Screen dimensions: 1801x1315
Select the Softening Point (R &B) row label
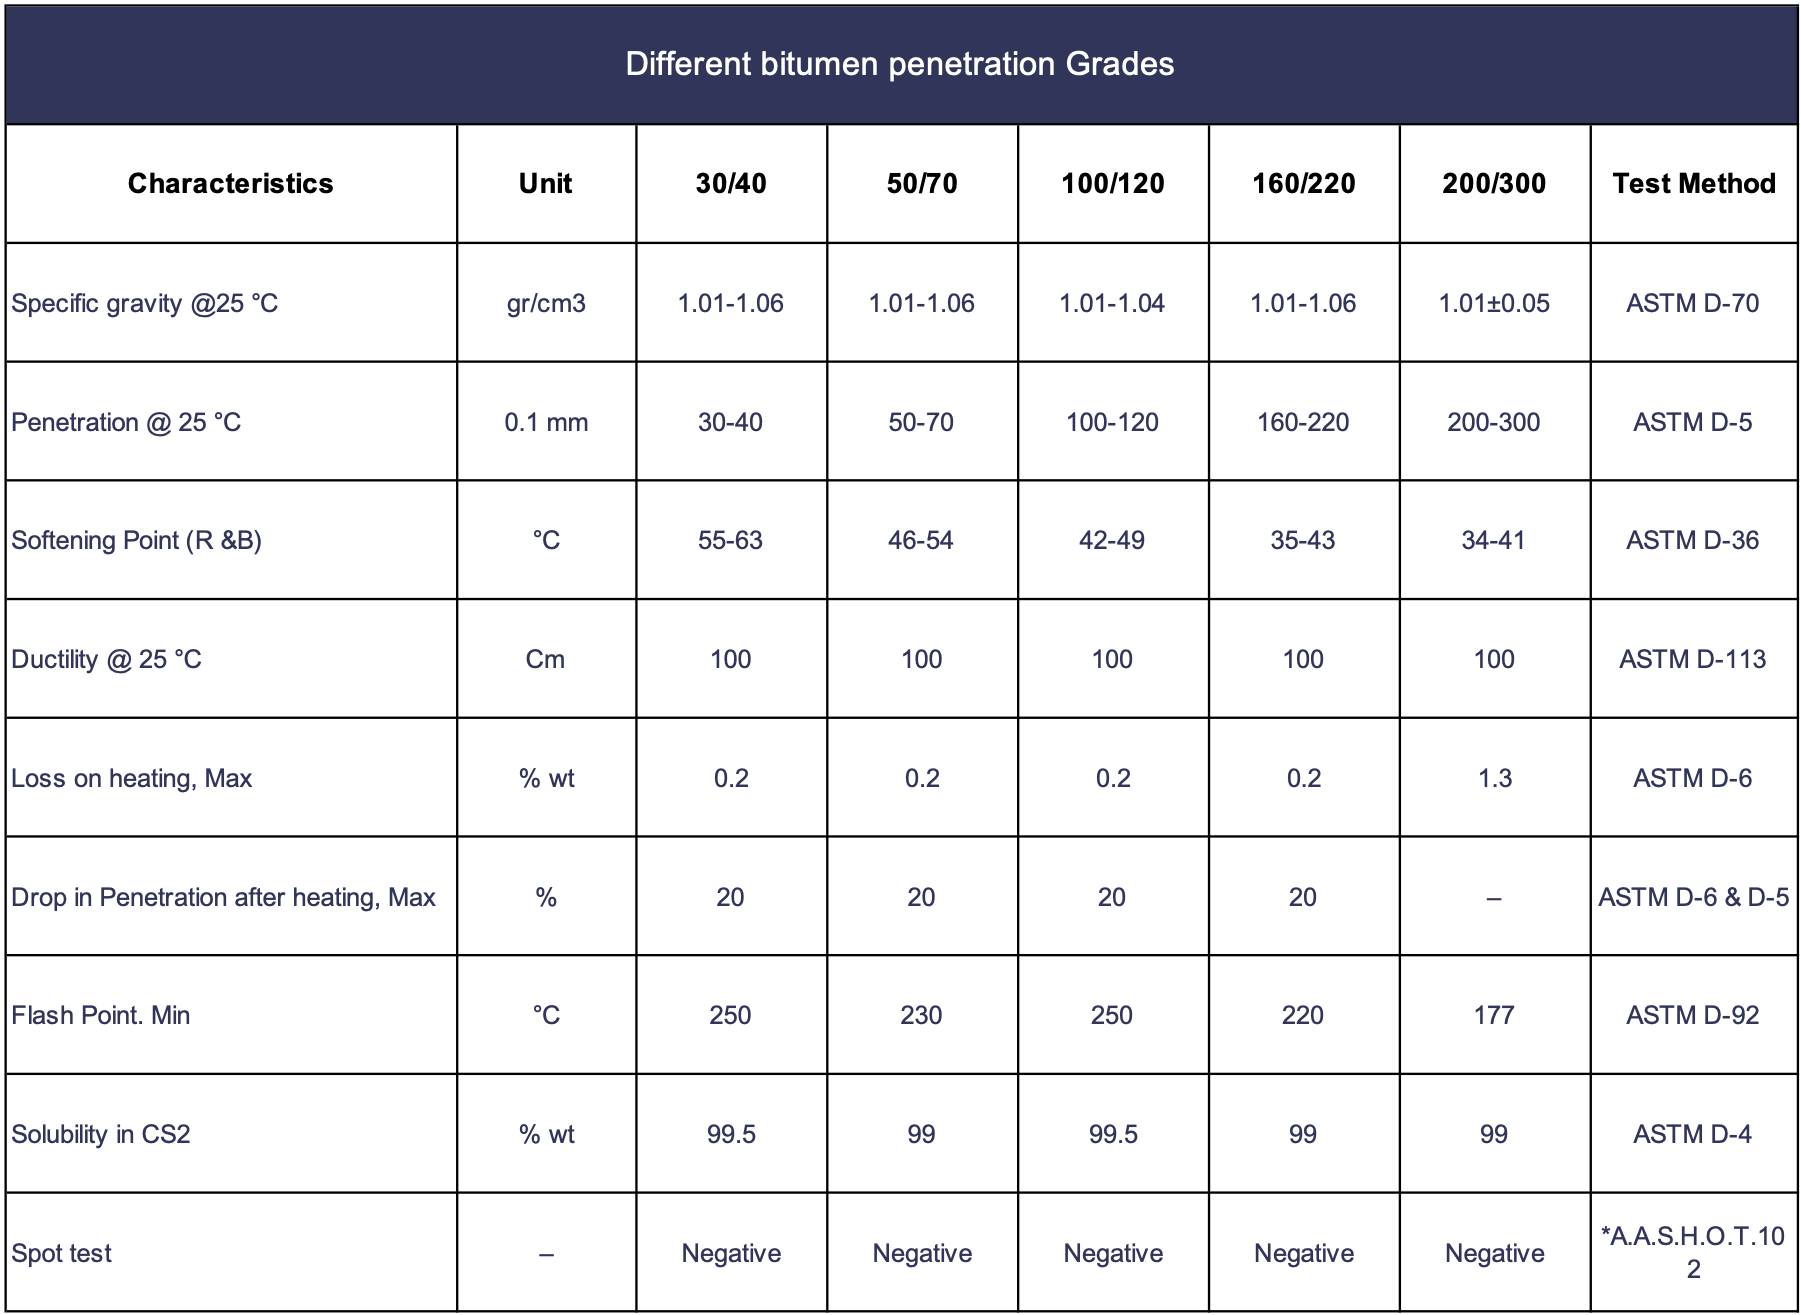click(x=136, y=540)
